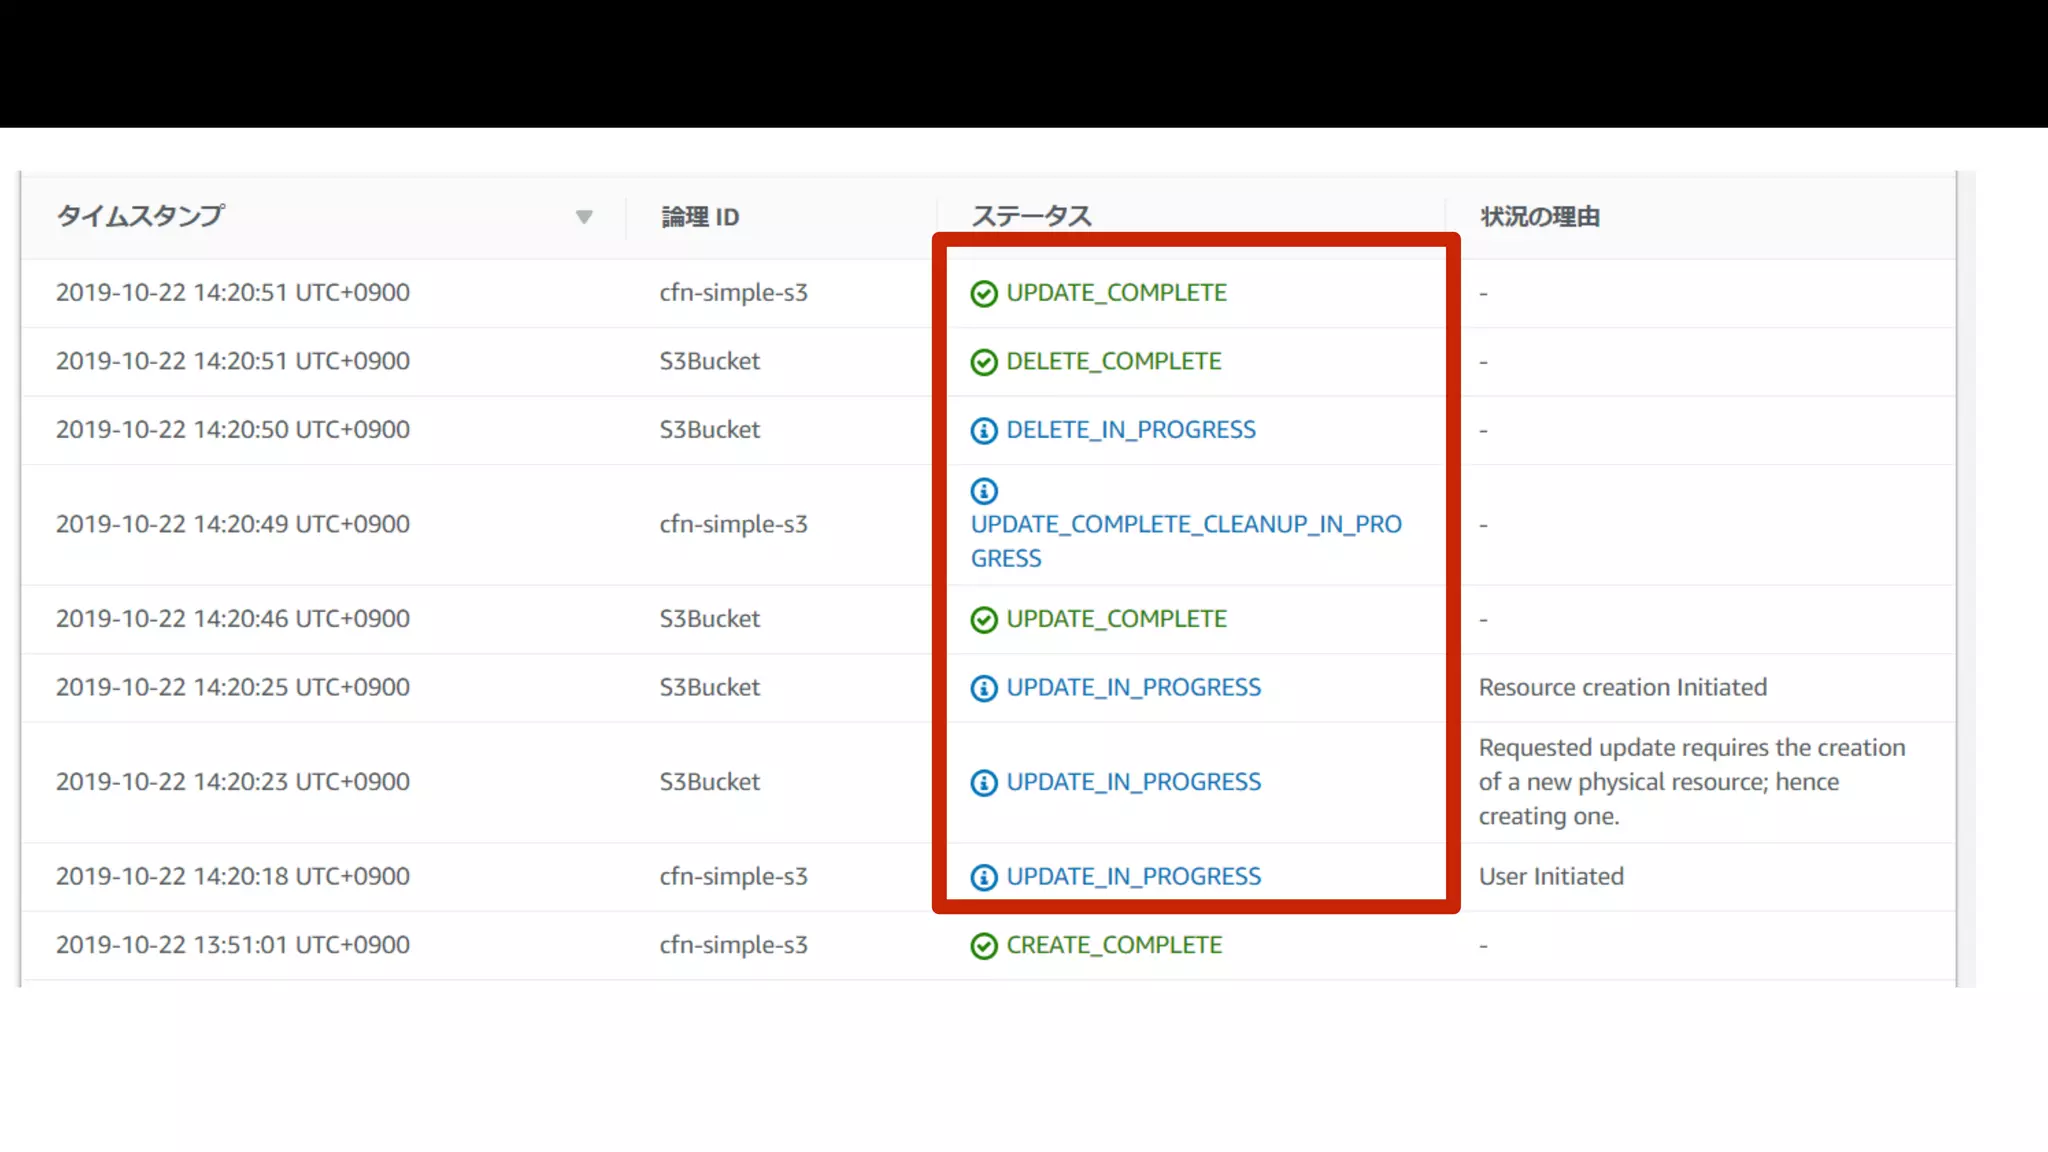Click the UPDATE_COMPLETE_CLEANUP_IN_PROGRESS status text

click(x=1185, y=540)
